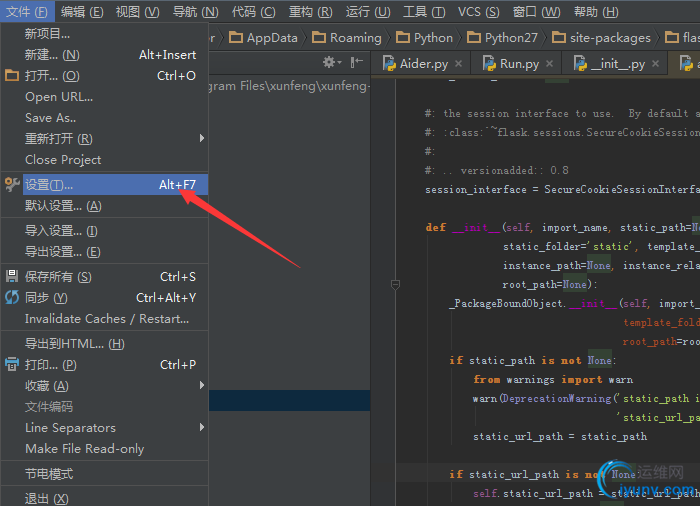
Task: Open the 运行 (U) menu
Action: 368,12
